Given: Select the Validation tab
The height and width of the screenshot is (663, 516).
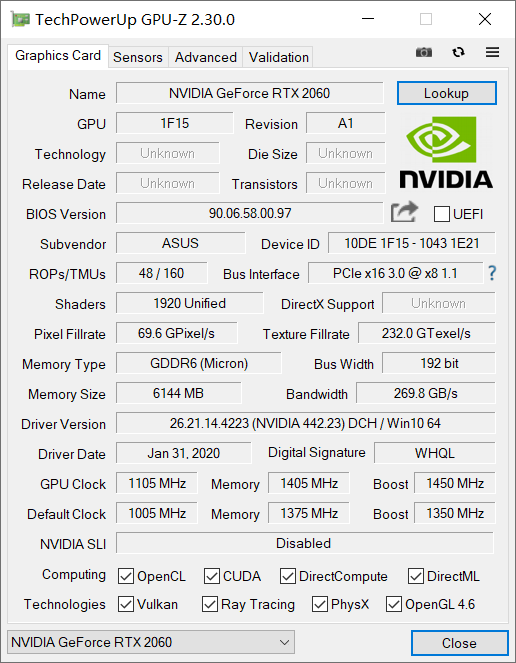Looking at the screenshot, I should click(278, 57).
